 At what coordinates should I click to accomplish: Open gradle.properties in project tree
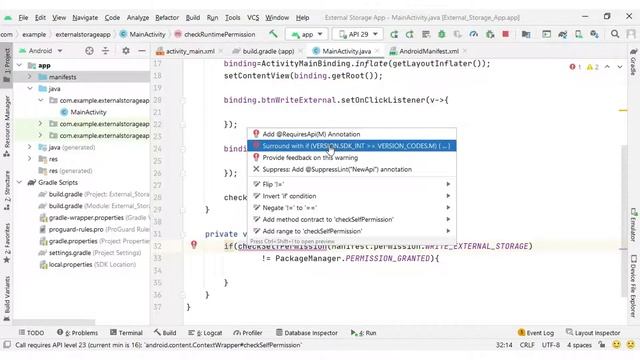click(73, 241)
